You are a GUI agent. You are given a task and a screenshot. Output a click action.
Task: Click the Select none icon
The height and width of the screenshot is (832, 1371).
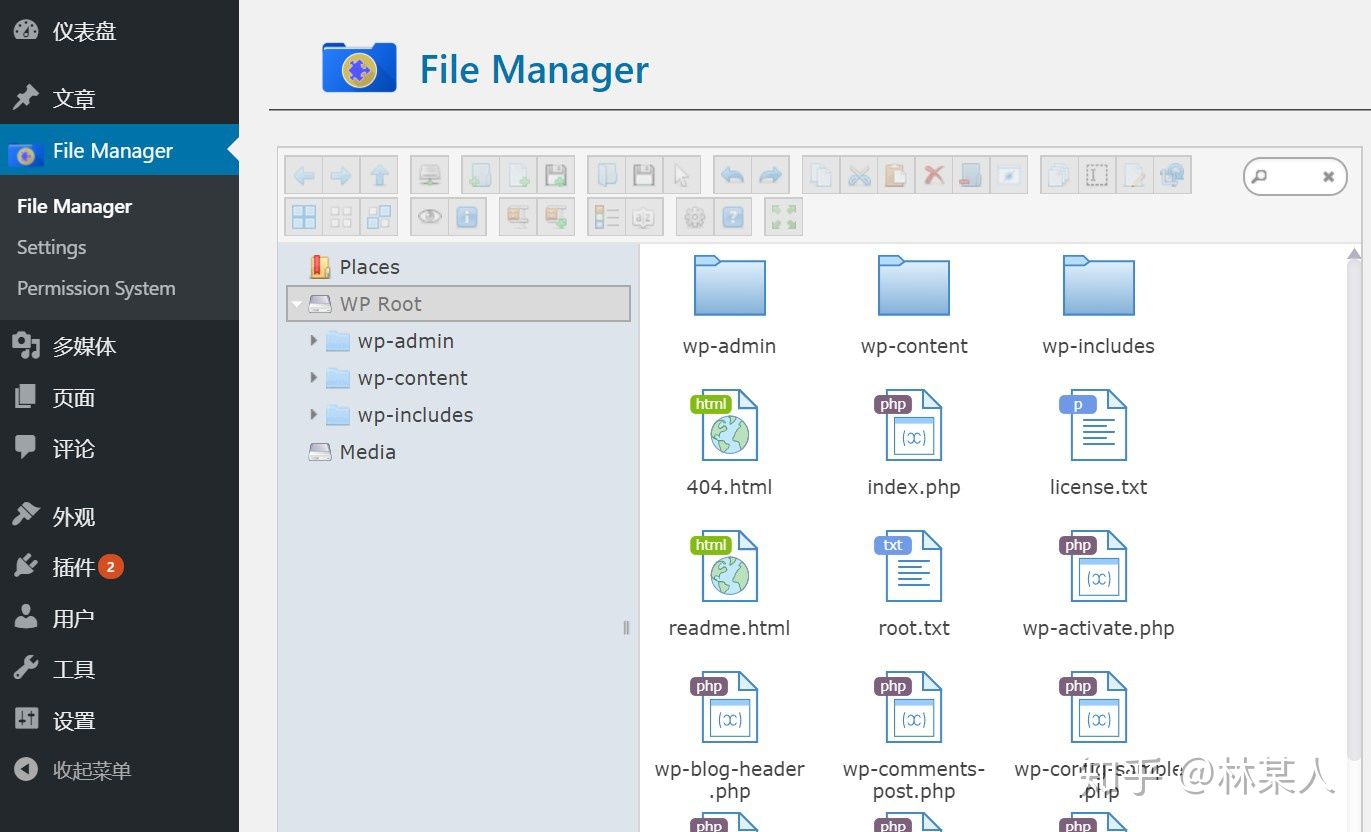(341, 217)
